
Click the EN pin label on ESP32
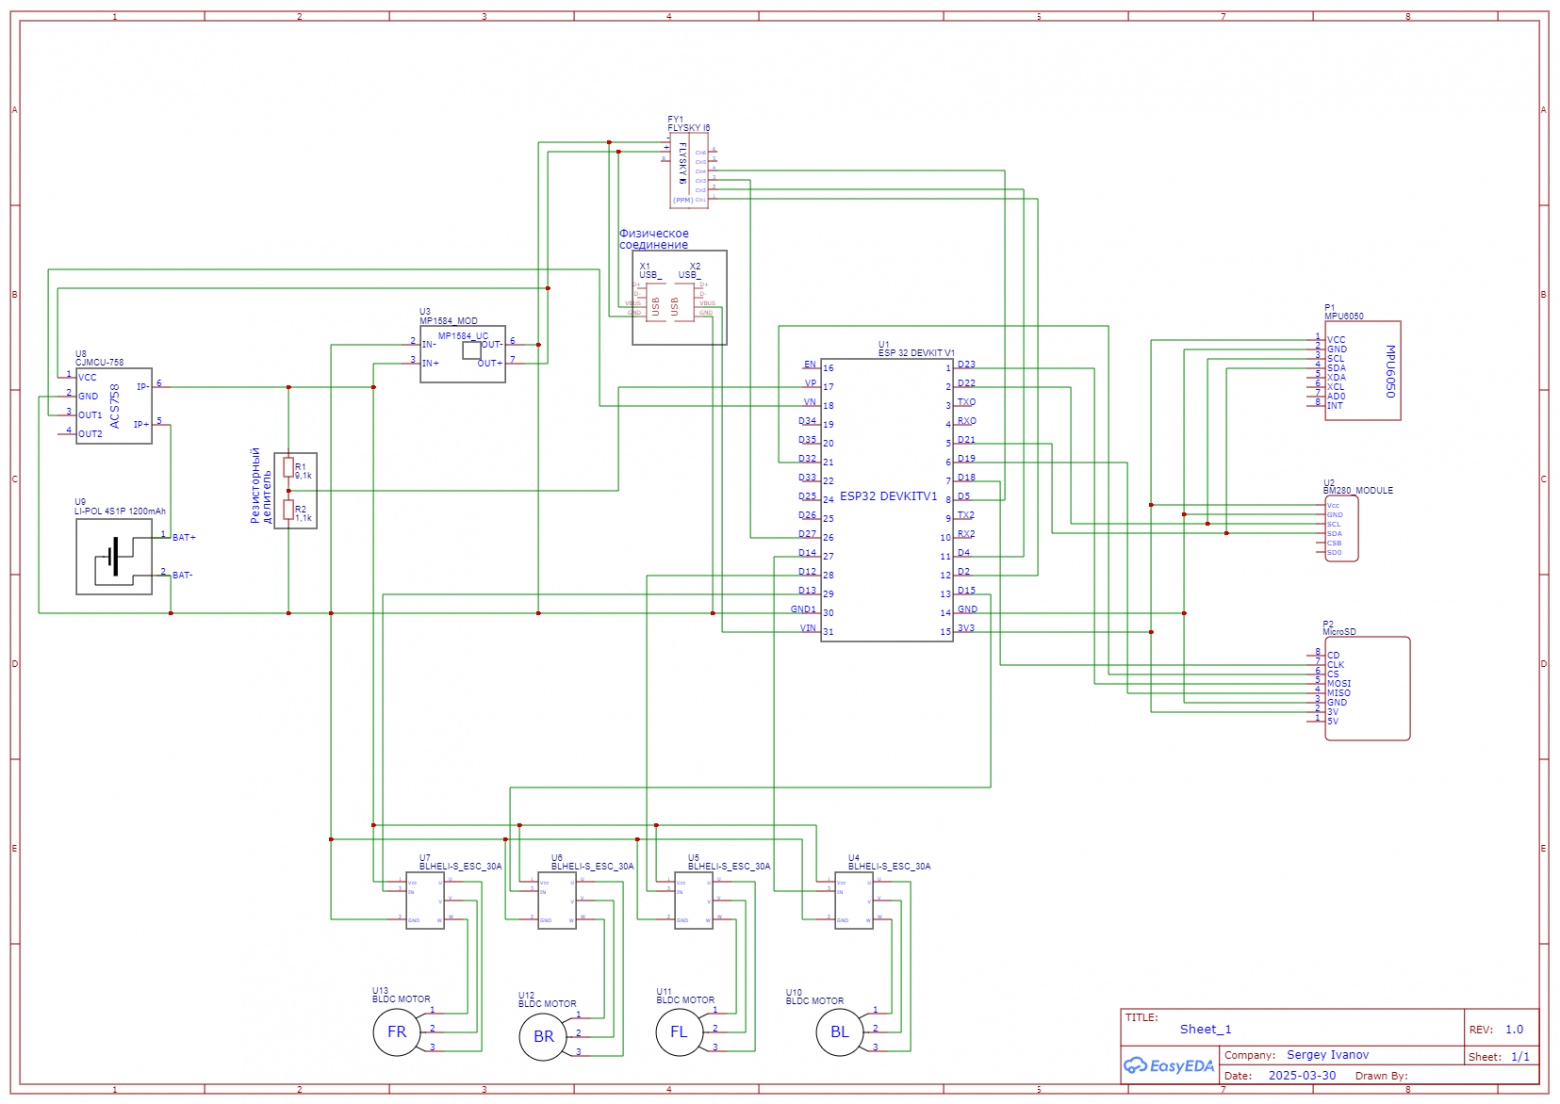[810, 365]
